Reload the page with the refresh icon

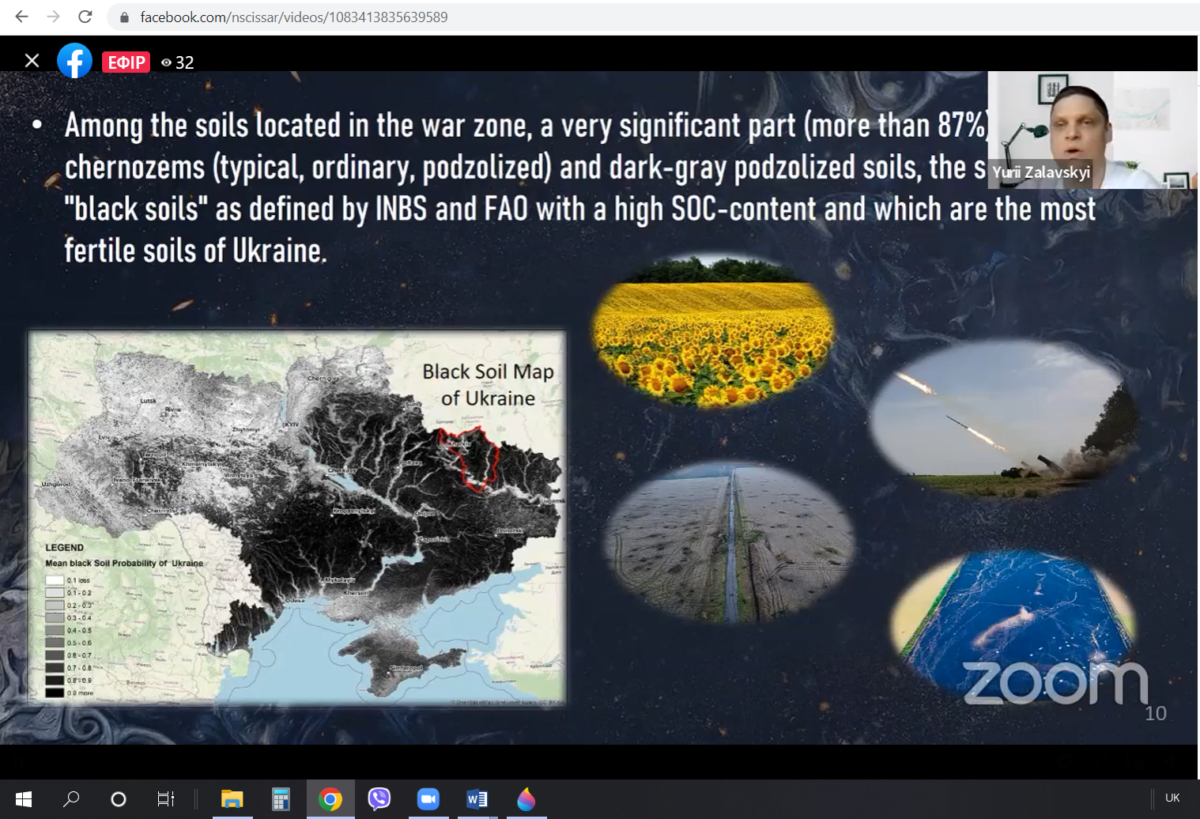point(85,17)
